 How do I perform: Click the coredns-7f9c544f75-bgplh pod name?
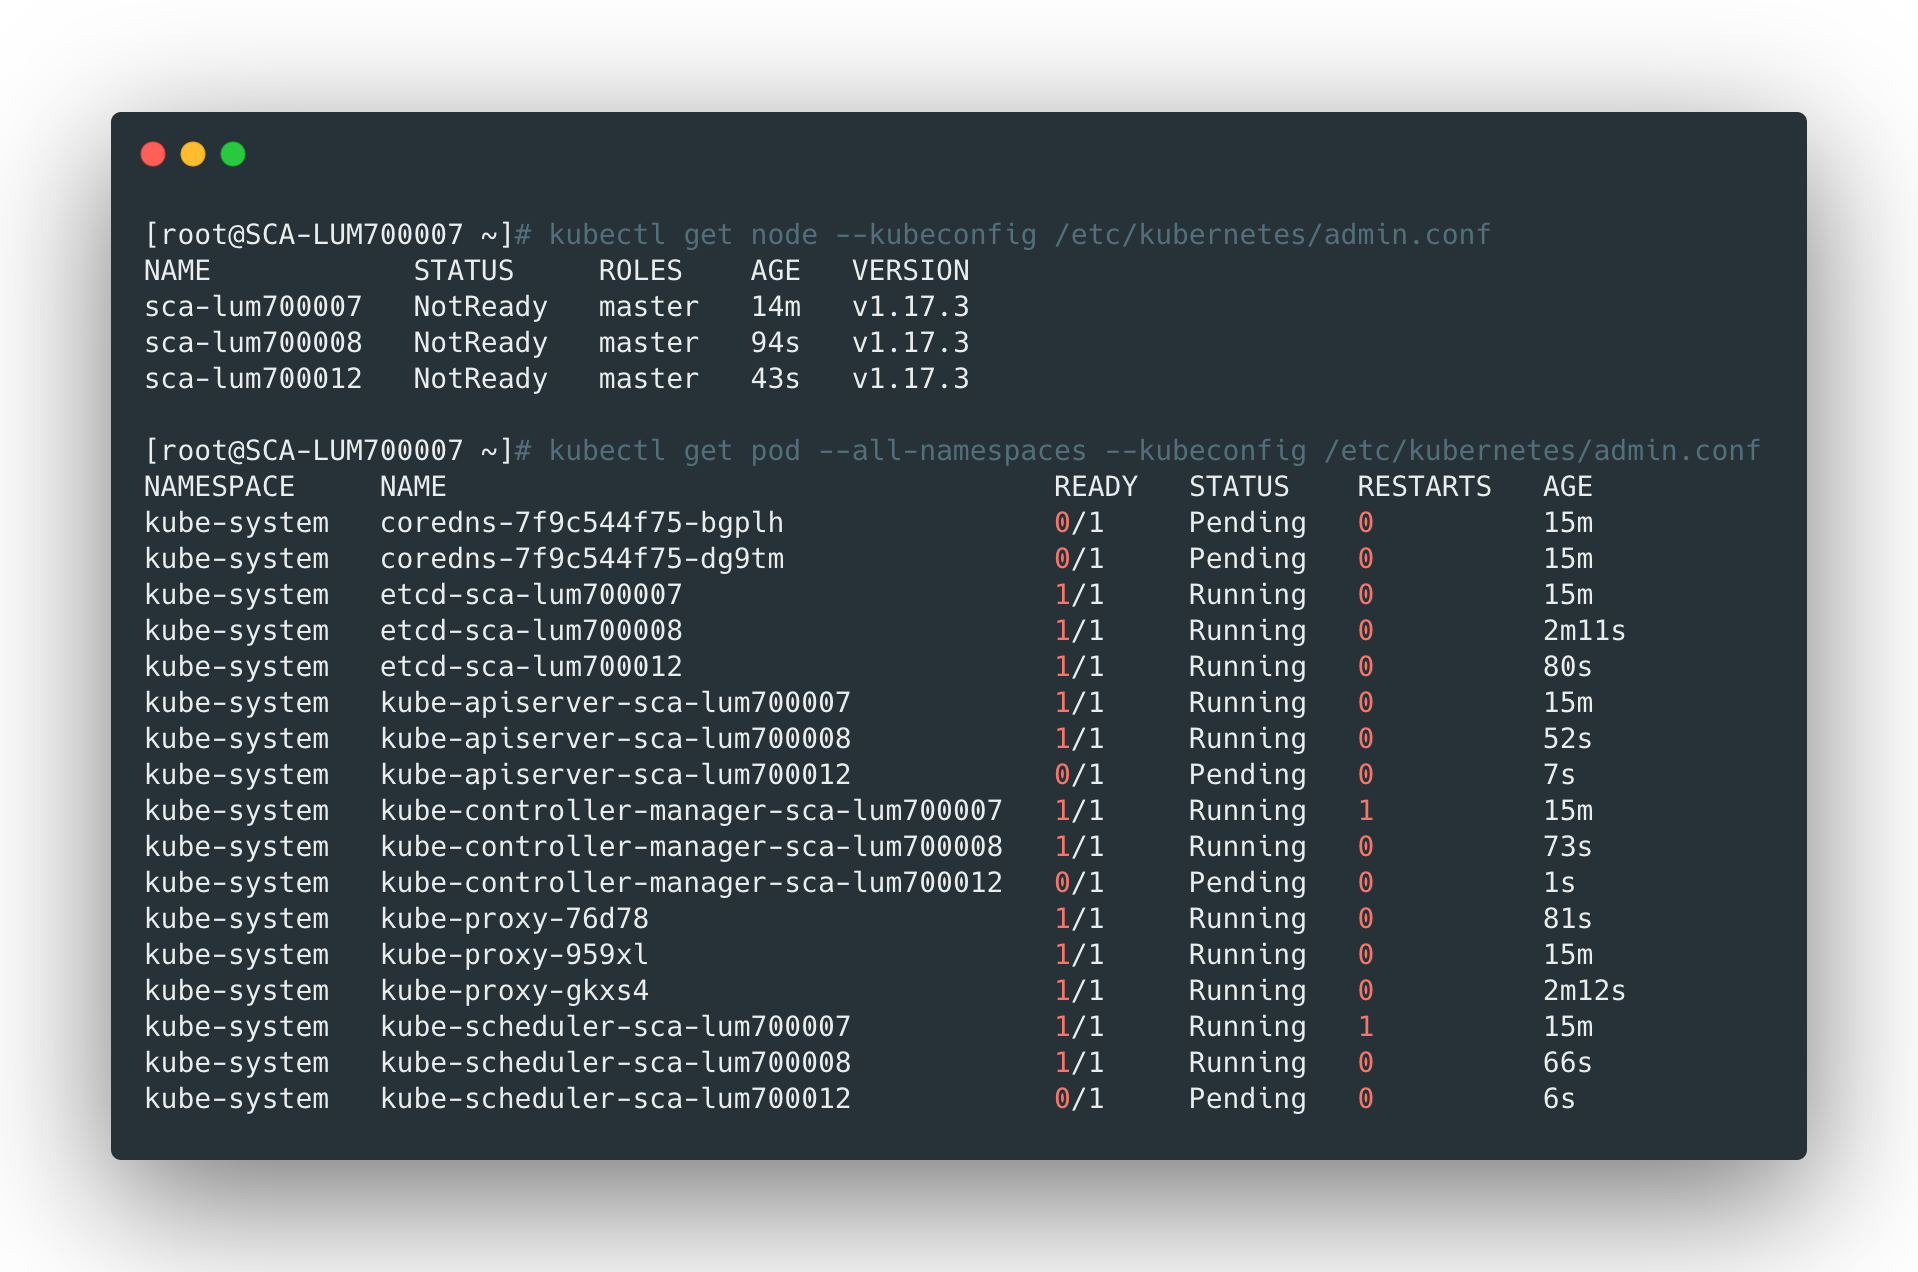pos(581,523)
